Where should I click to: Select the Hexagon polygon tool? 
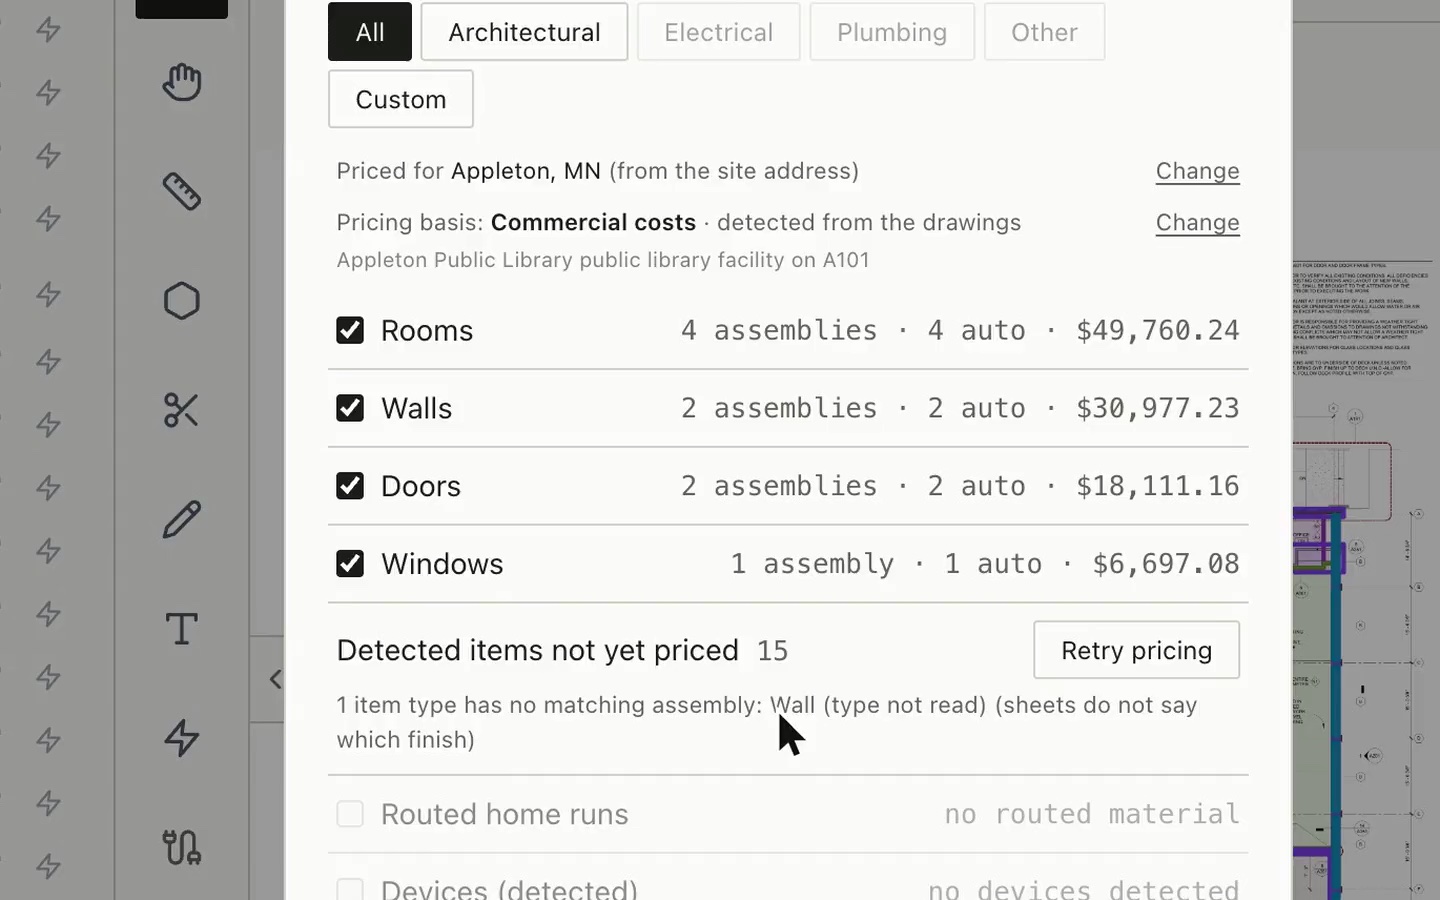[181, 300]
